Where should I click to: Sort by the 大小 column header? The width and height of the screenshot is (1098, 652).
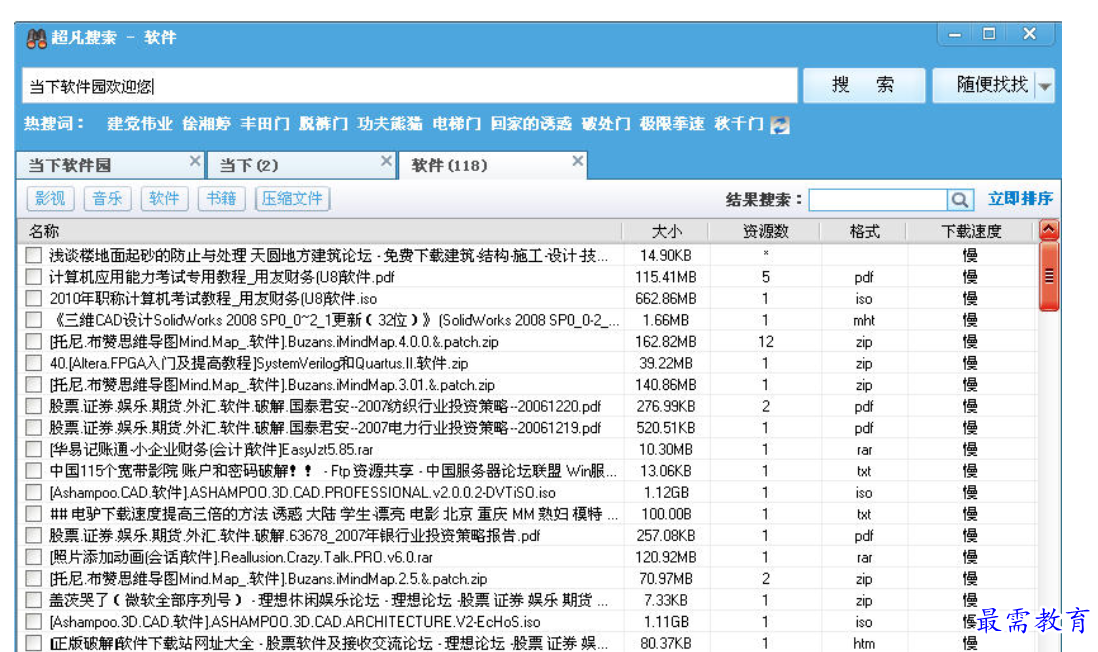[666, 231]
